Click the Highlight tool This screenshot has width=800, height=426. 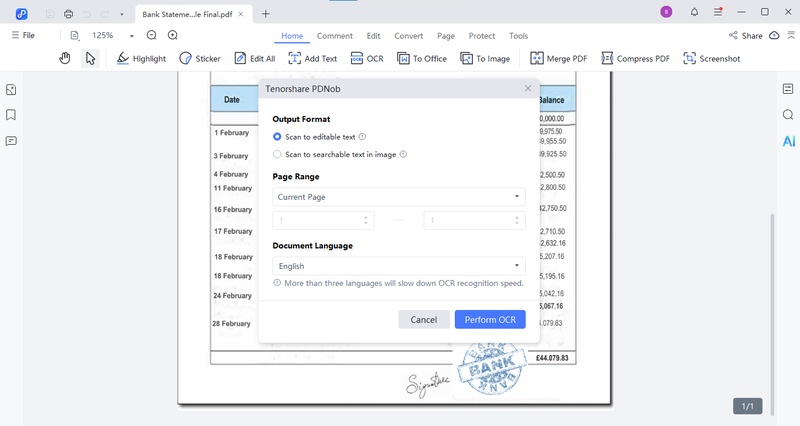[x=141, y=59]
